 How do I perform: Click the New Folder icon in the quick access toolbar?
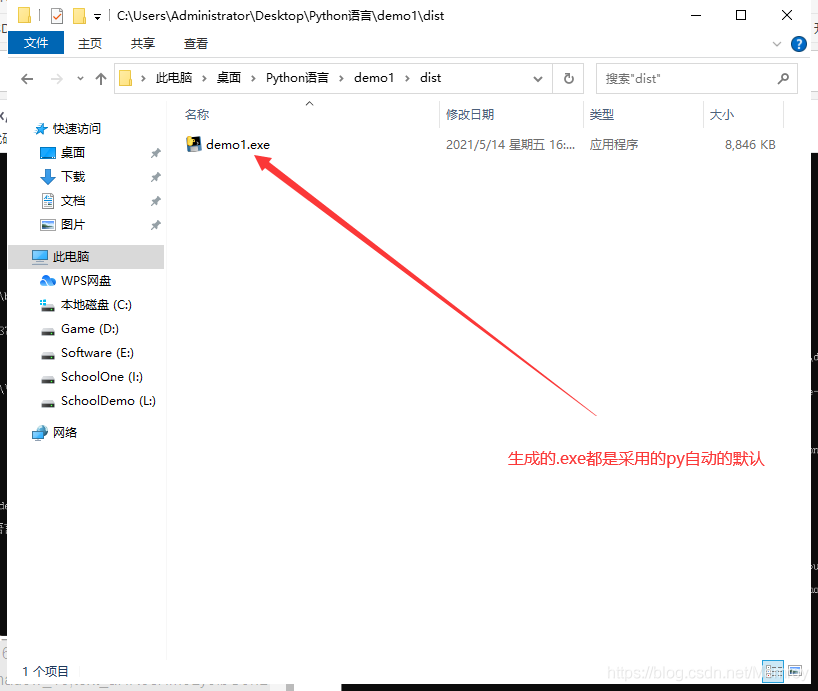pos(80,16)
